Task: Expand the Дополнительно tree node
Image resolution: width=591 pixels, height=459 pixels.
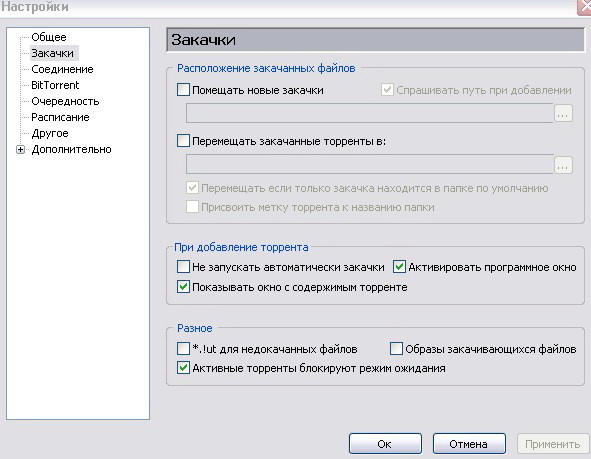Action: [x=20, y=150]
